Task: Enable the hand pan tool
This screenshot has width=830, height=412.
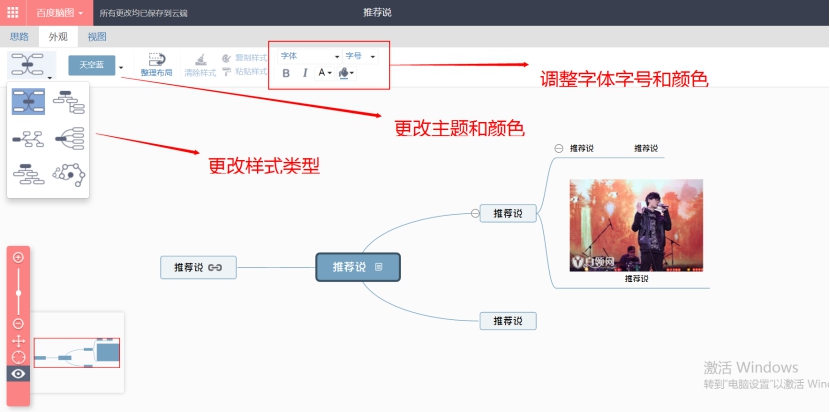Action: point(18,341)
